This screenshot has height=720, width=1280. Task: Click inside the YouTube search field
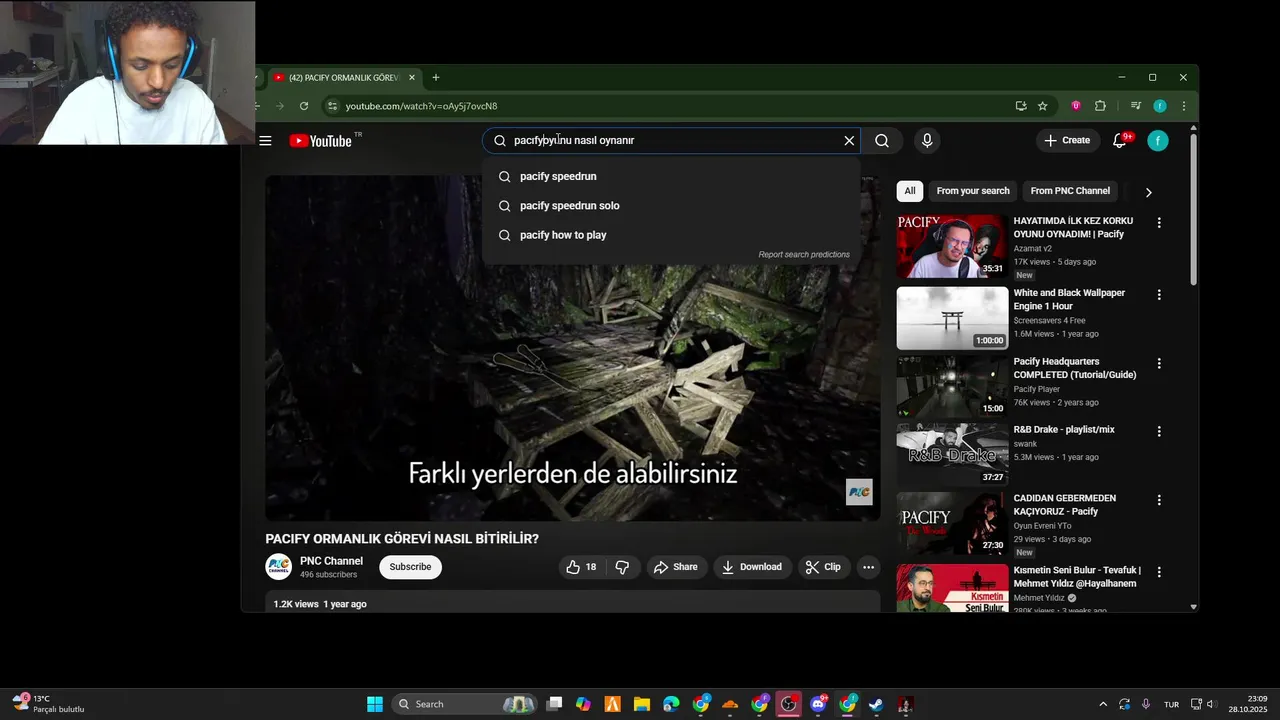672,141
